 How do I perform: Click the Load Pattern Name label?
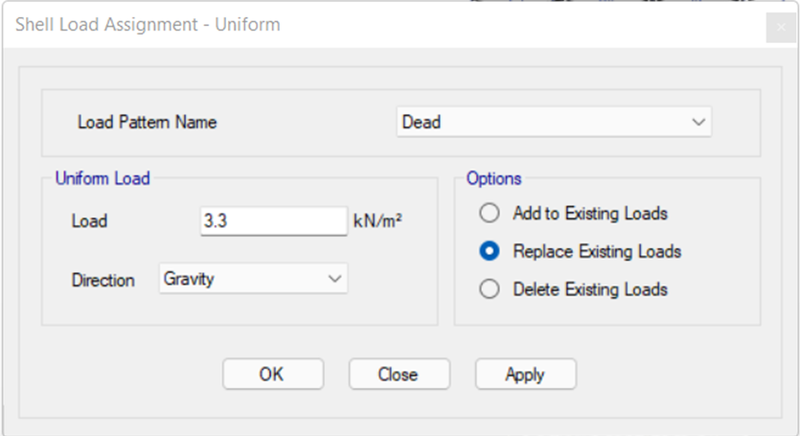pos(147,122)
